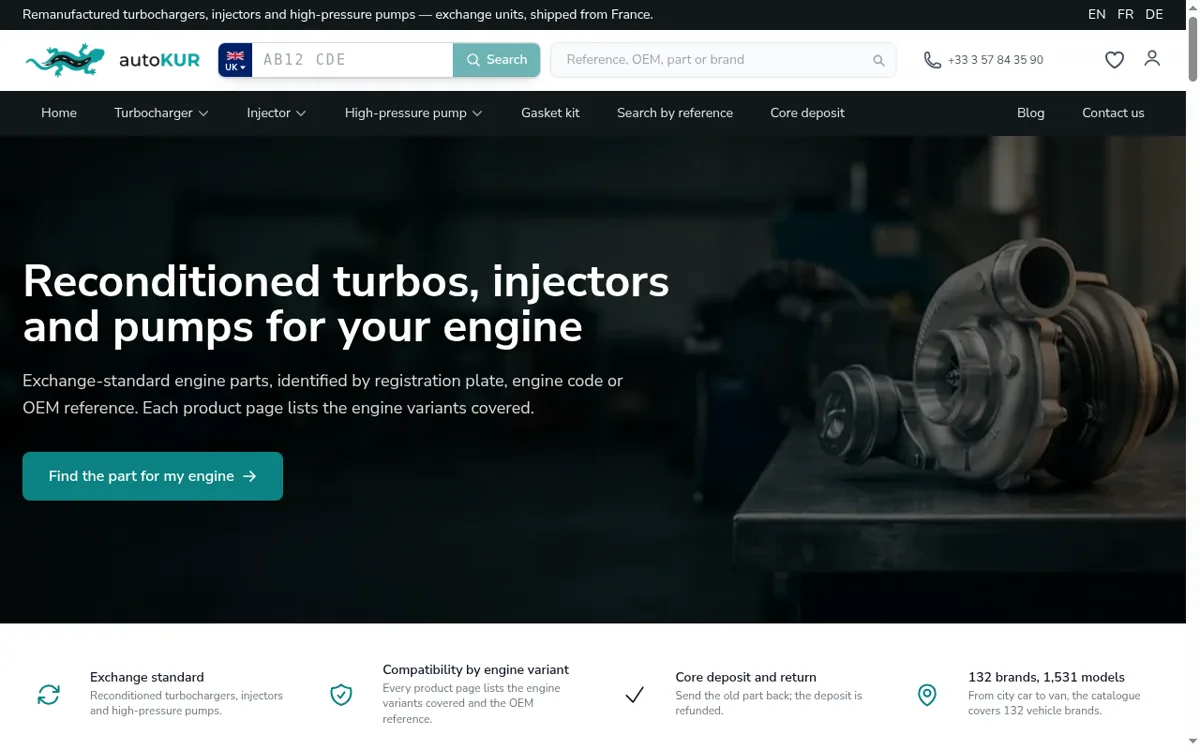1200x750 pixels.
Task: Open the Gasket kit menu item
Action: coord(550,113)
